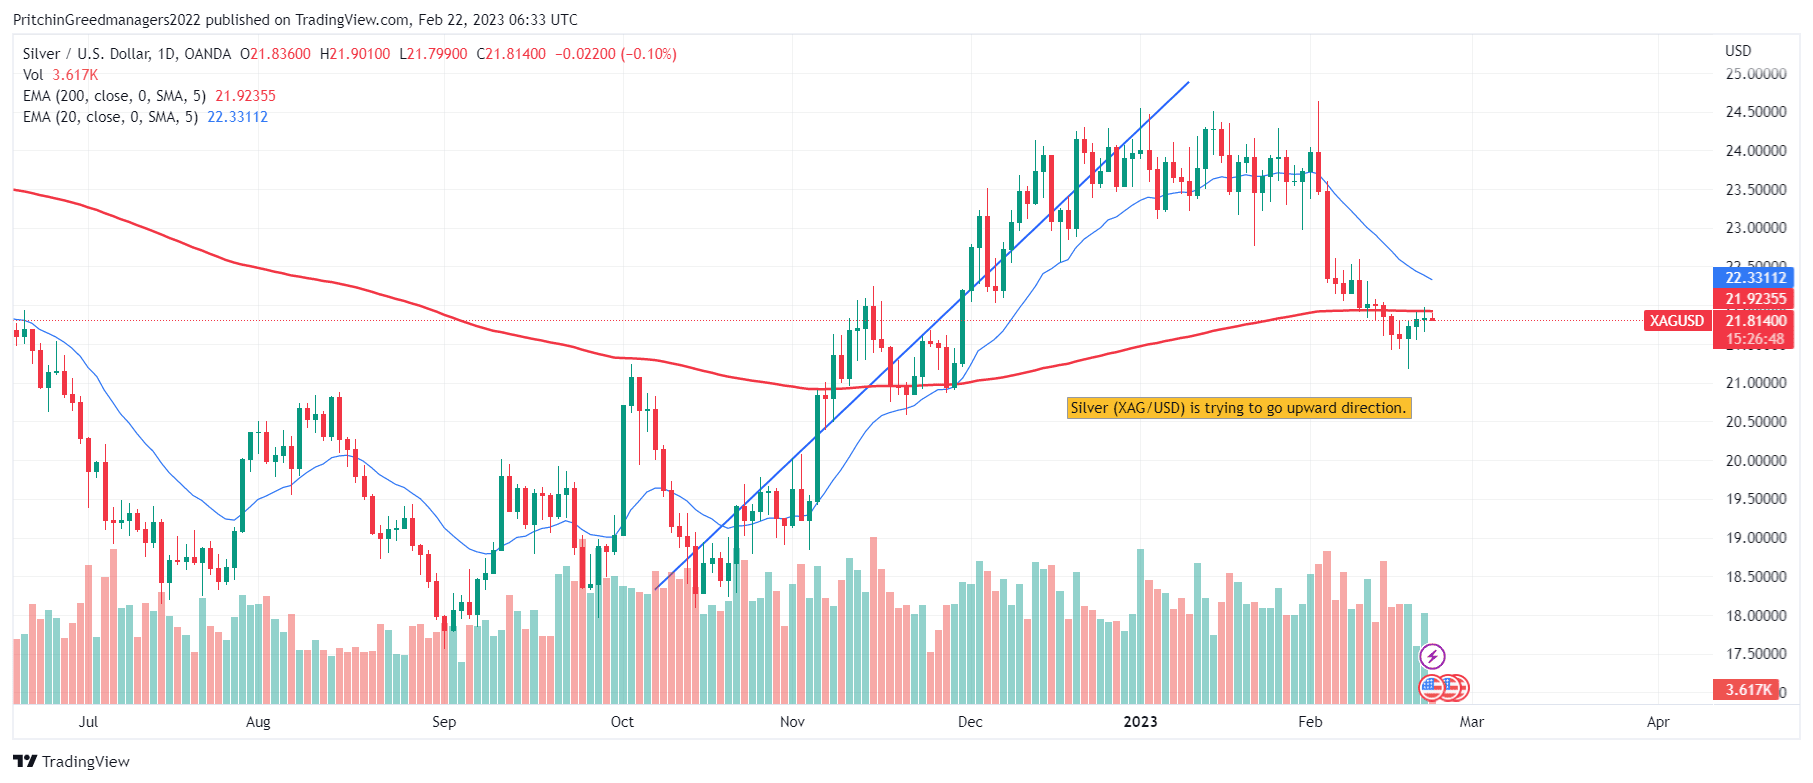Click the Silver / U.S. Dollar symbol title

pyautogui.click(x=127, y=54)
